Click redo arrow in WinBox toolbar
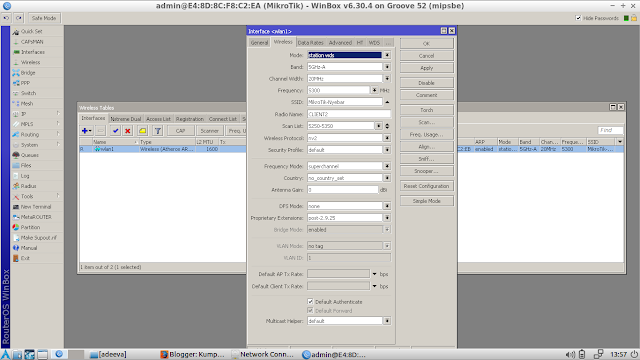 pos(19,18)
